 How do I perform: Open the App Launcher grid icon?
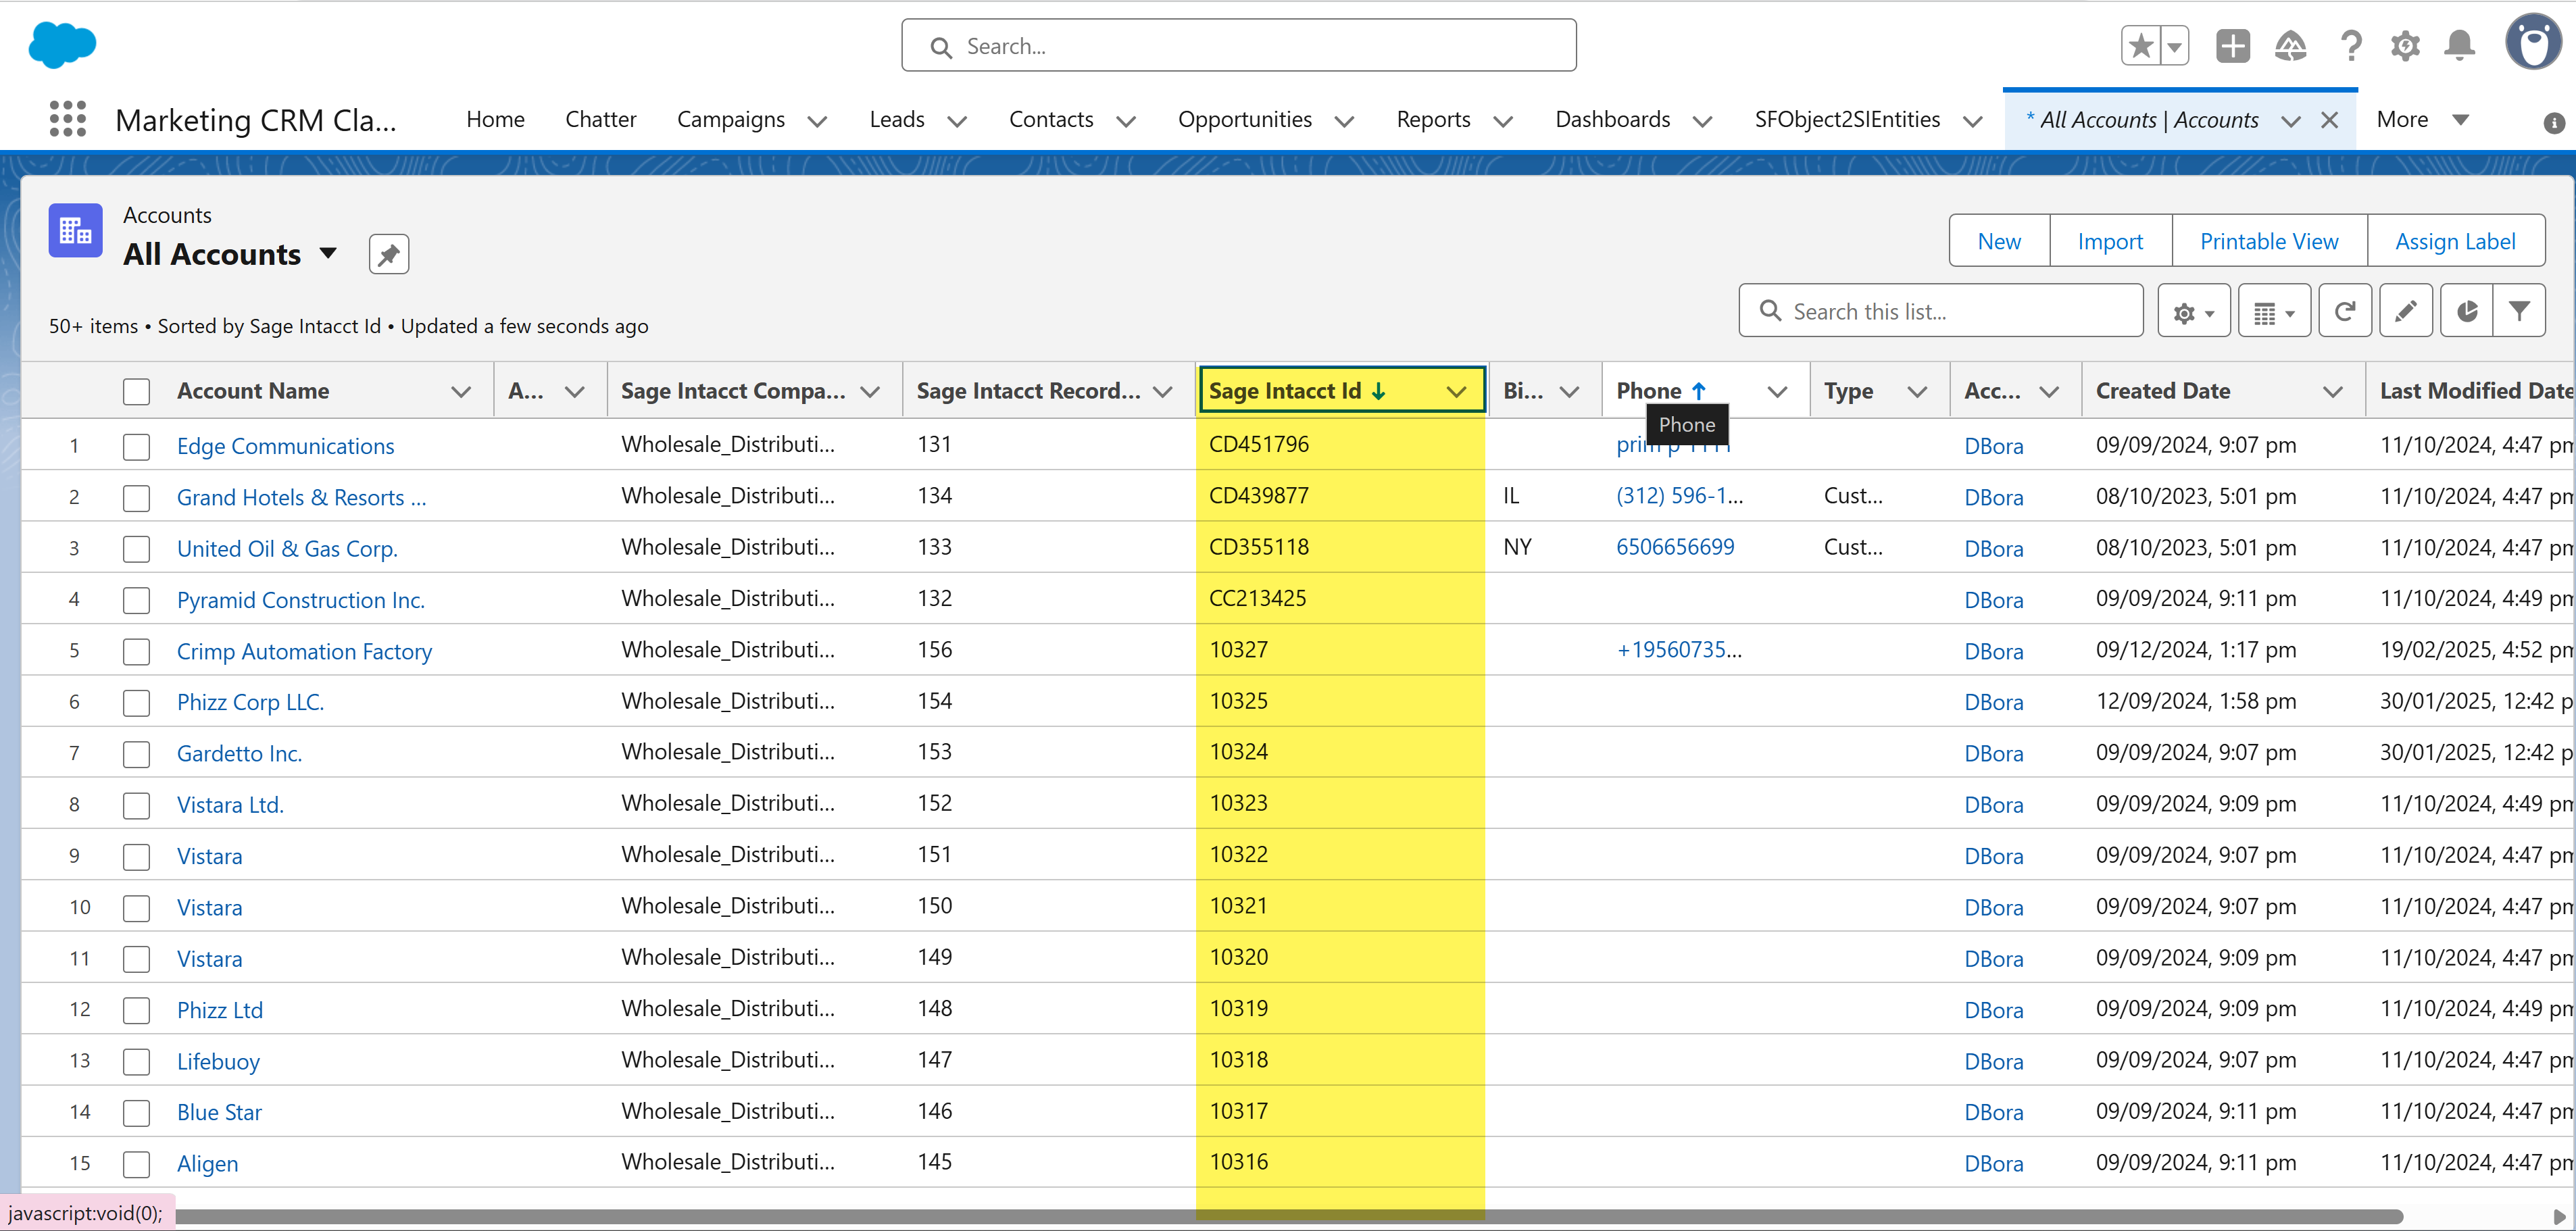(x=68, y=119)
